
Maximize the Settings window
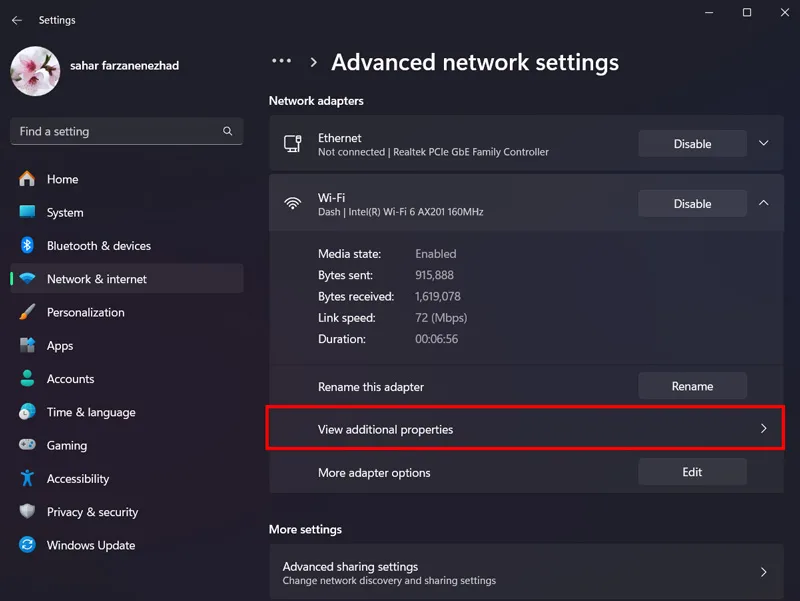pos(747,12)
